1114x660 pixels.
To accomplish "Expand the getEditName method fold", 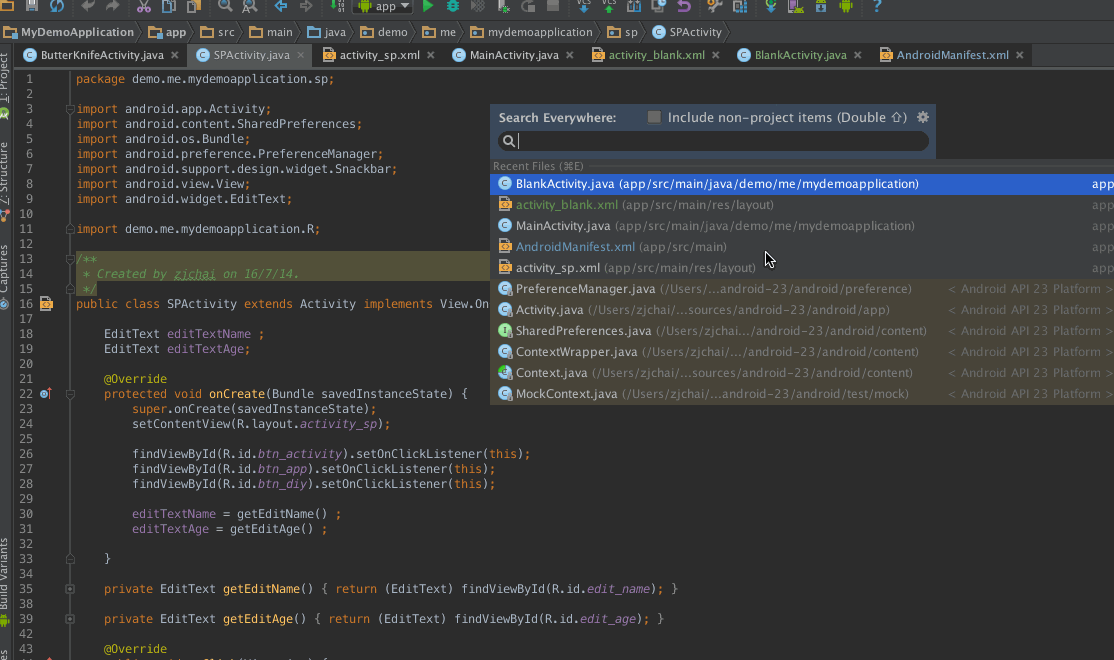I will (70, 588).
